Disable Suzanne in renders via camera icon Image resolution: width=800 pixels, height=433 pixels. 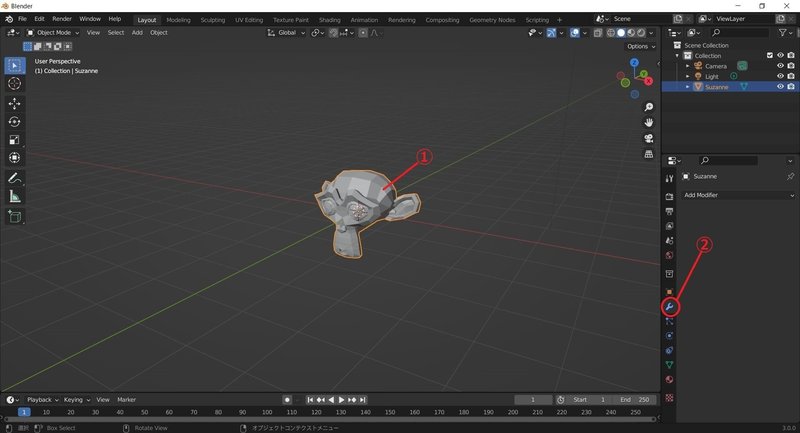(x=791, y=87)
